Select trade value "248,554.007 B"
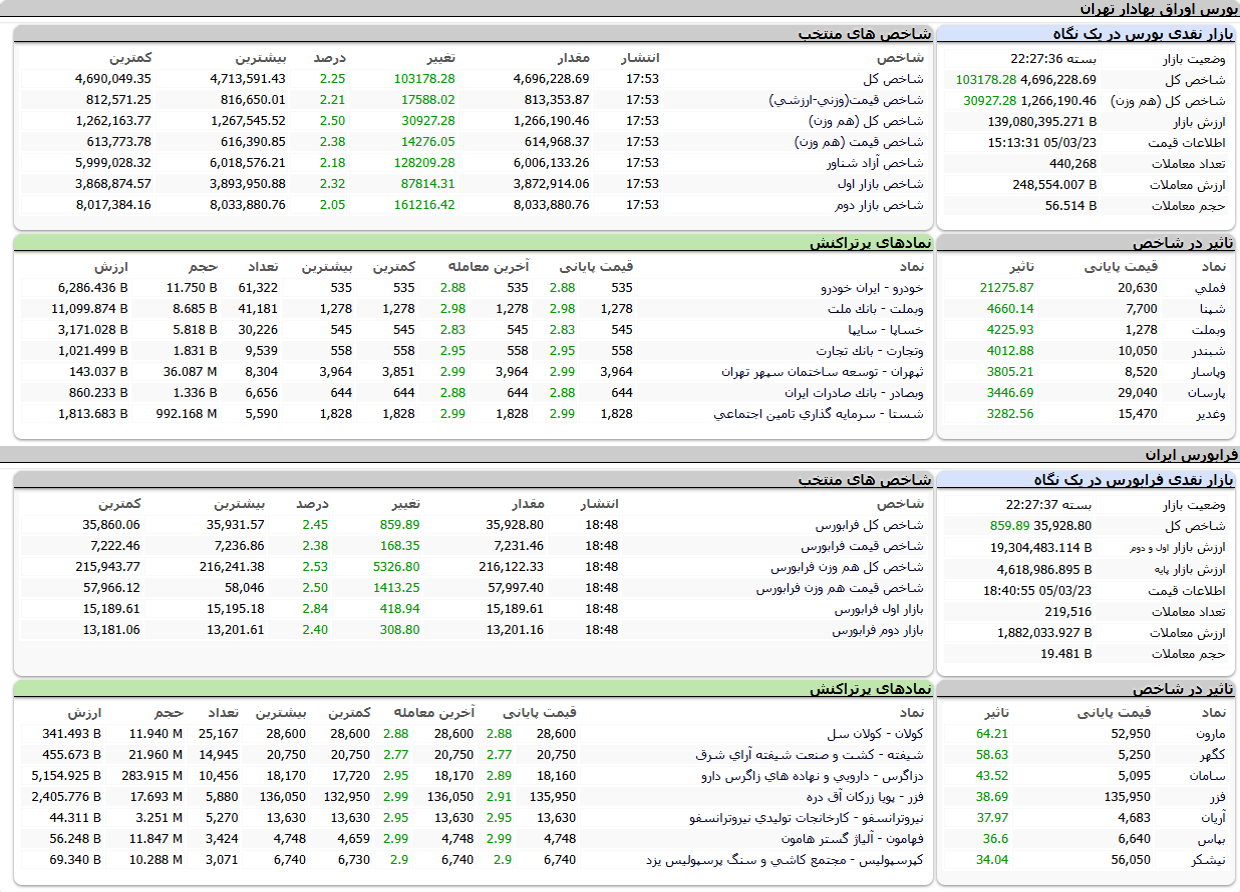 (1054, 185)
